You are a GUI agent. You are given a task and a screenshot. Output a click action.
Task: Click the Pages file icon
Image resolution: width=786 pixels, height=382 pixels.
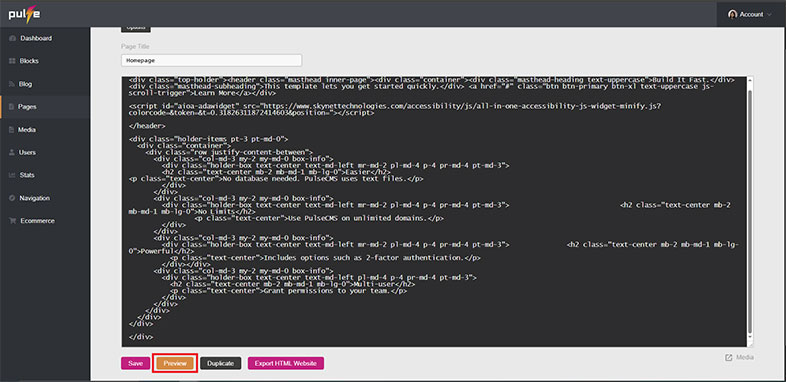pyautogui.click(x=13, y=107)
